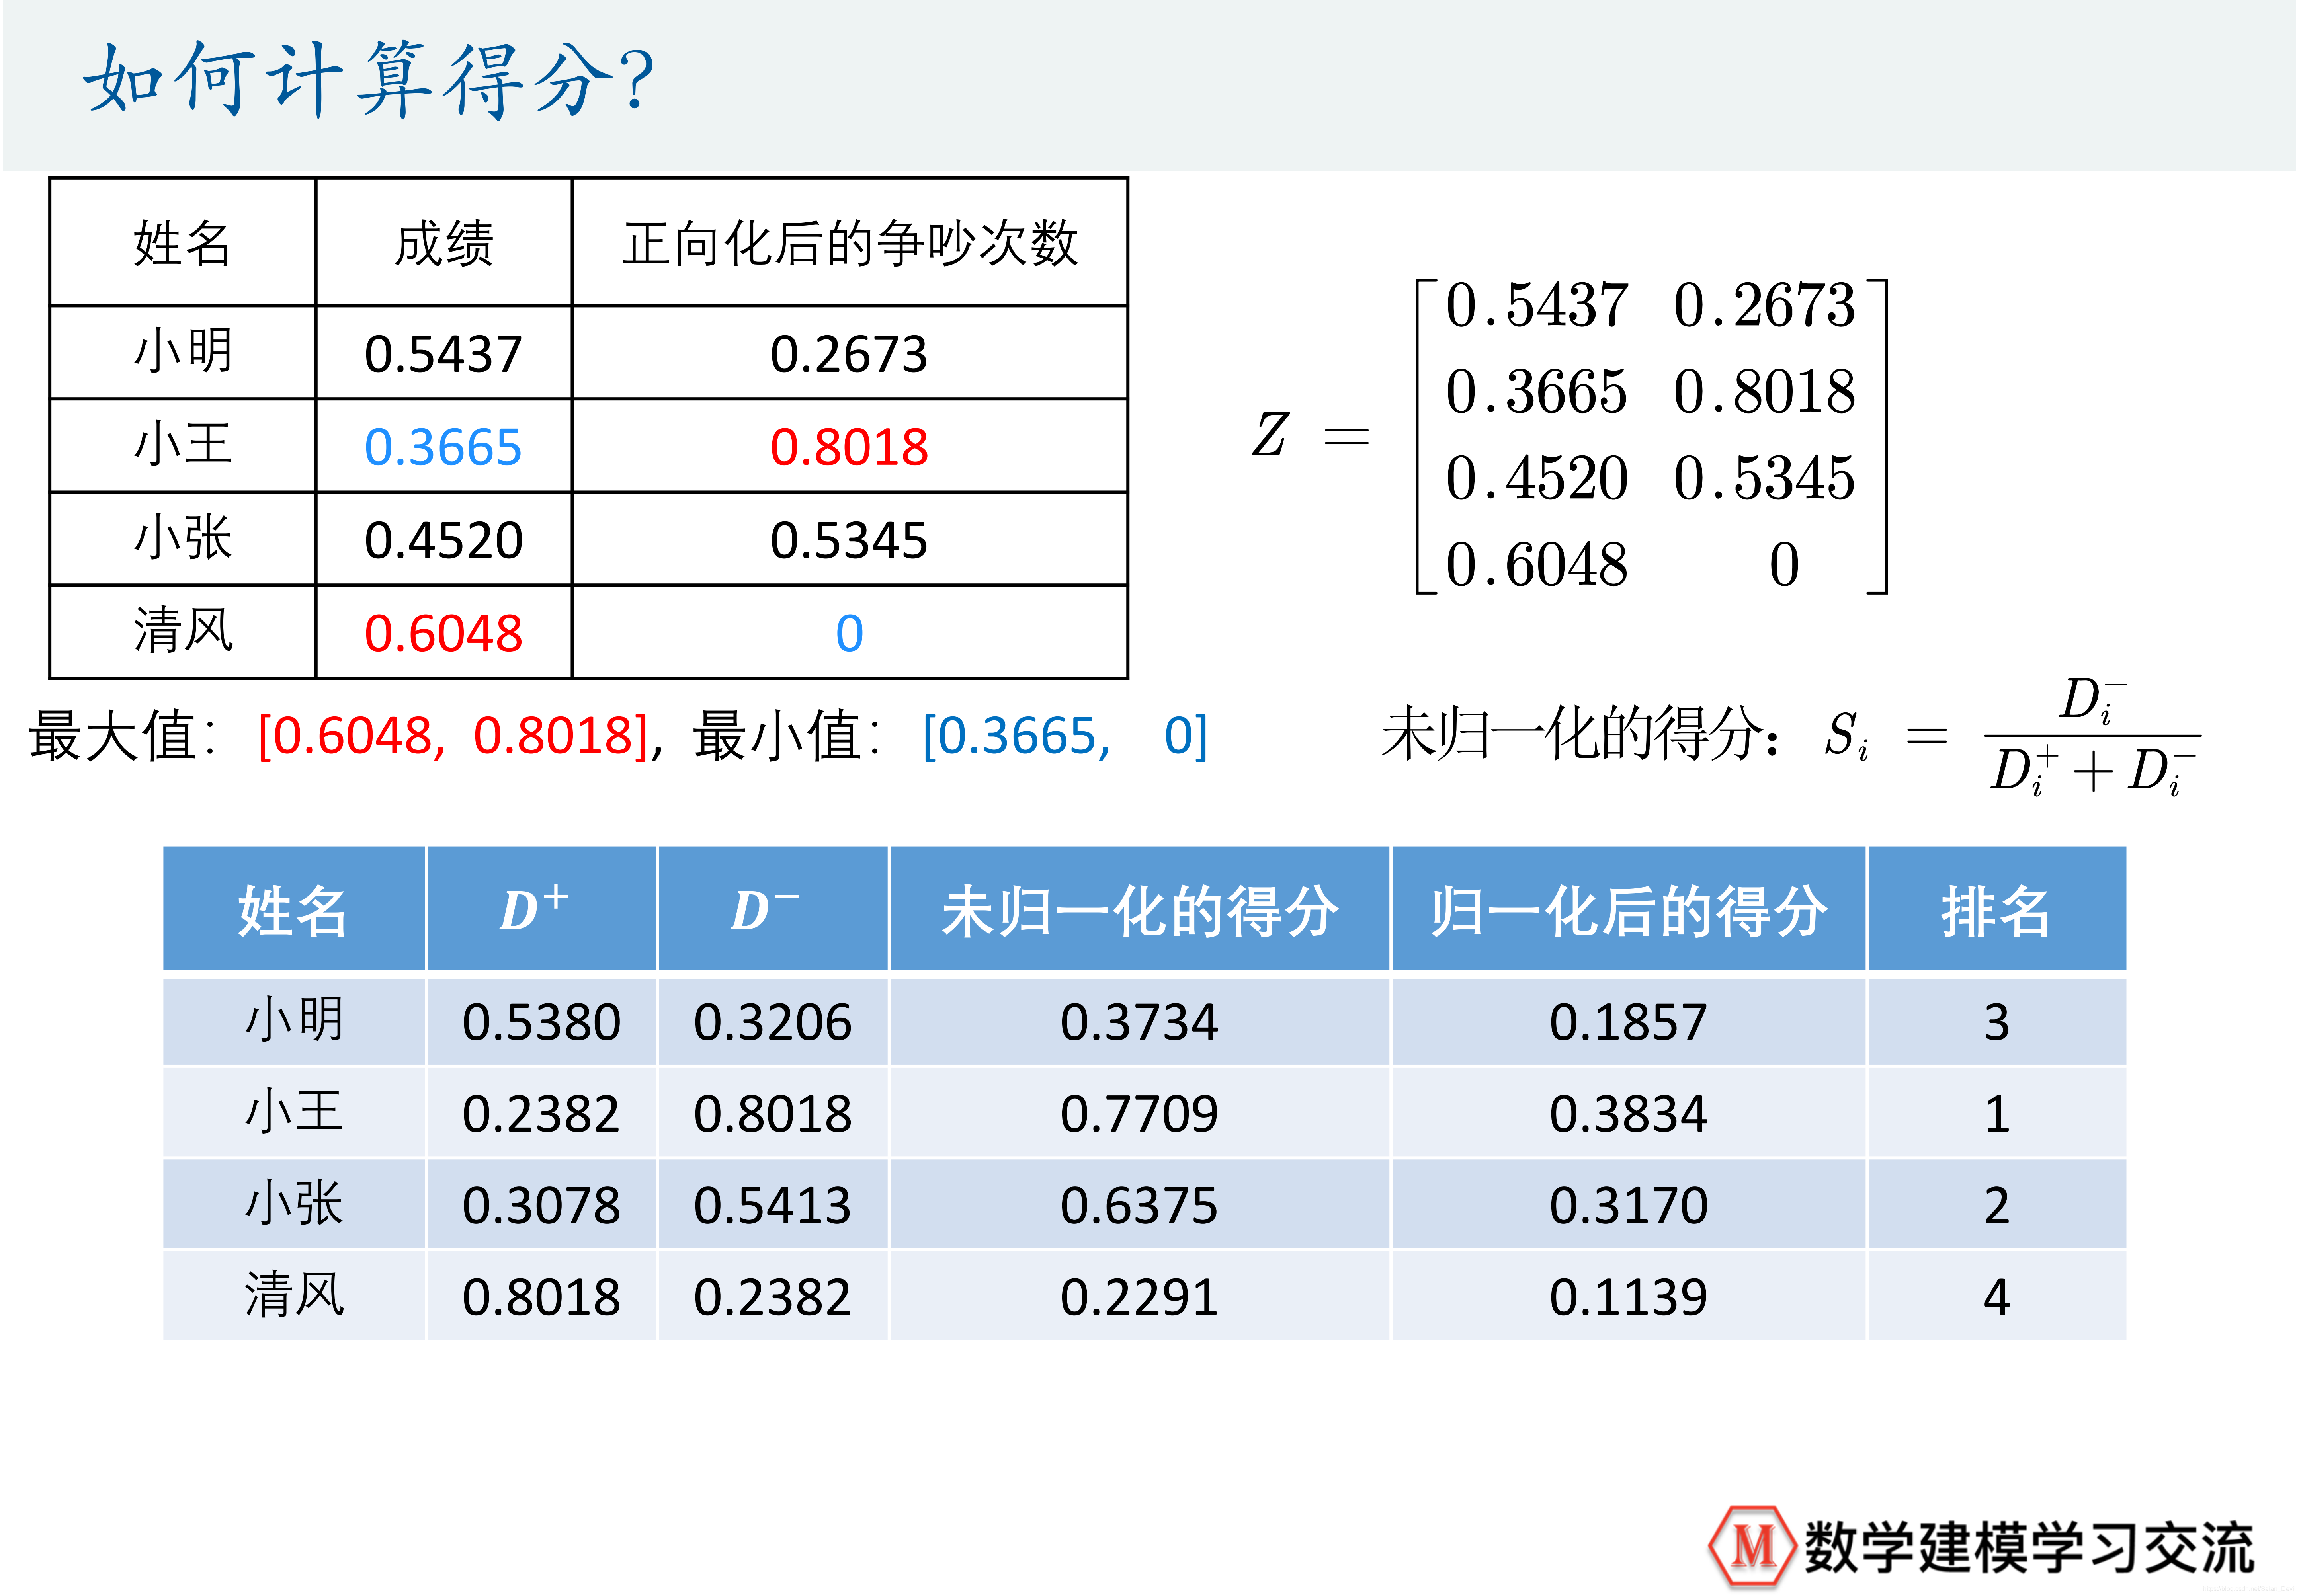
Task: Click the 数学建模学习交流 footer text
Action: point(2029,1548)
